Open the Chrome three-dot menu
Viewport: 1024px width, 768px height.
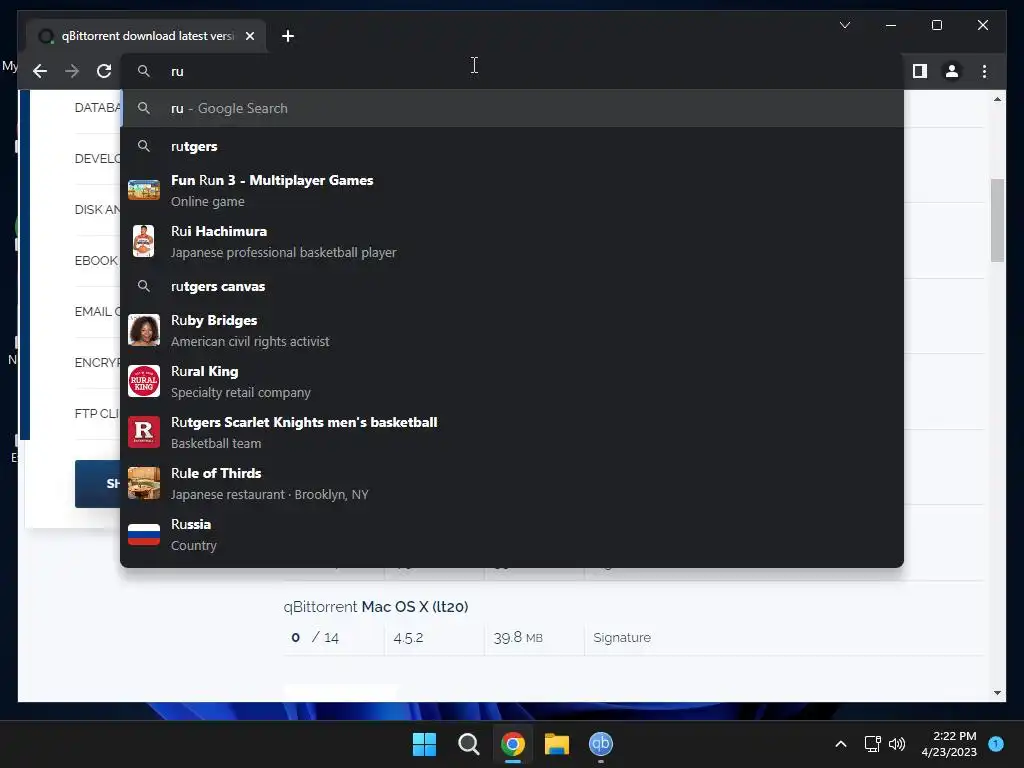click(x=984, y=71)
